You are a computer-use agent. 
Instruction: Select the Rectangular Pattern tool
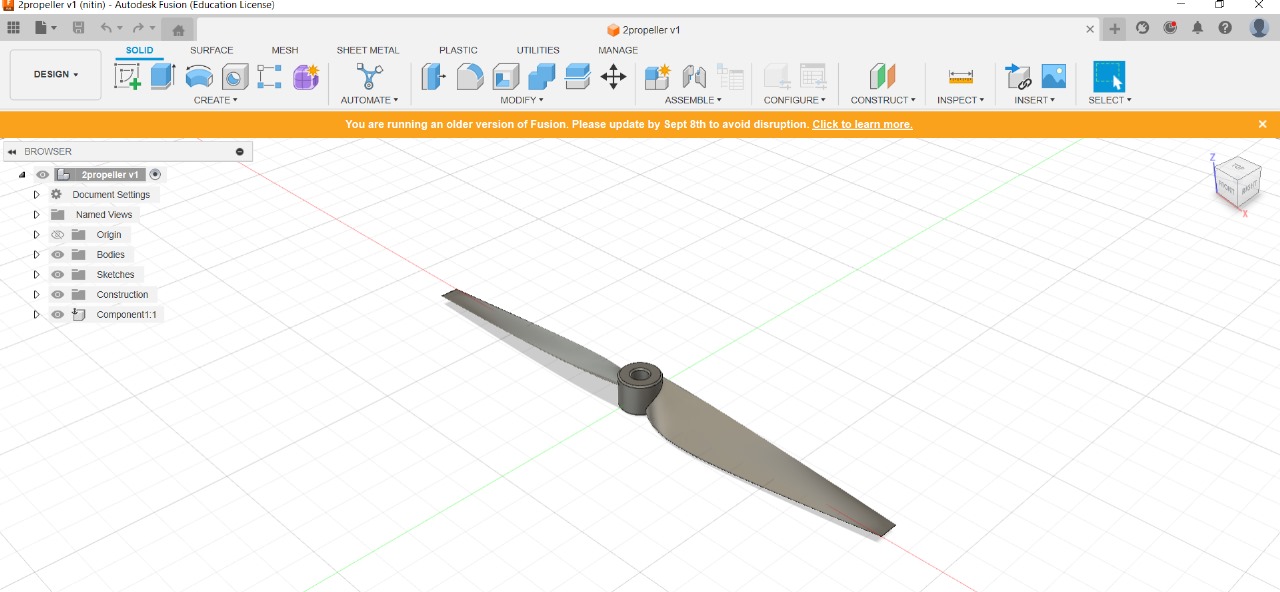[270, 76]
